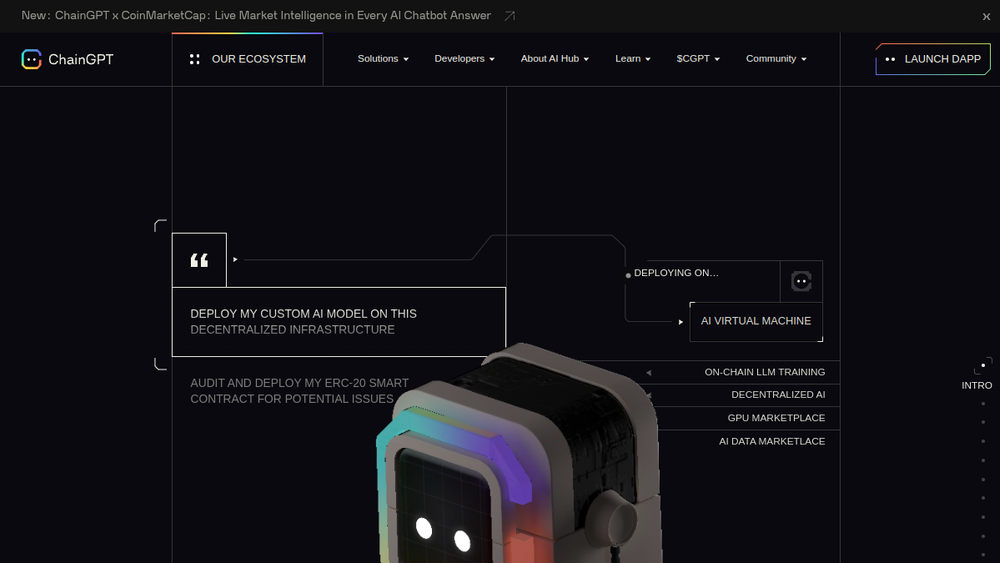Expand the Solutions dropdown menu

[383, 59]
